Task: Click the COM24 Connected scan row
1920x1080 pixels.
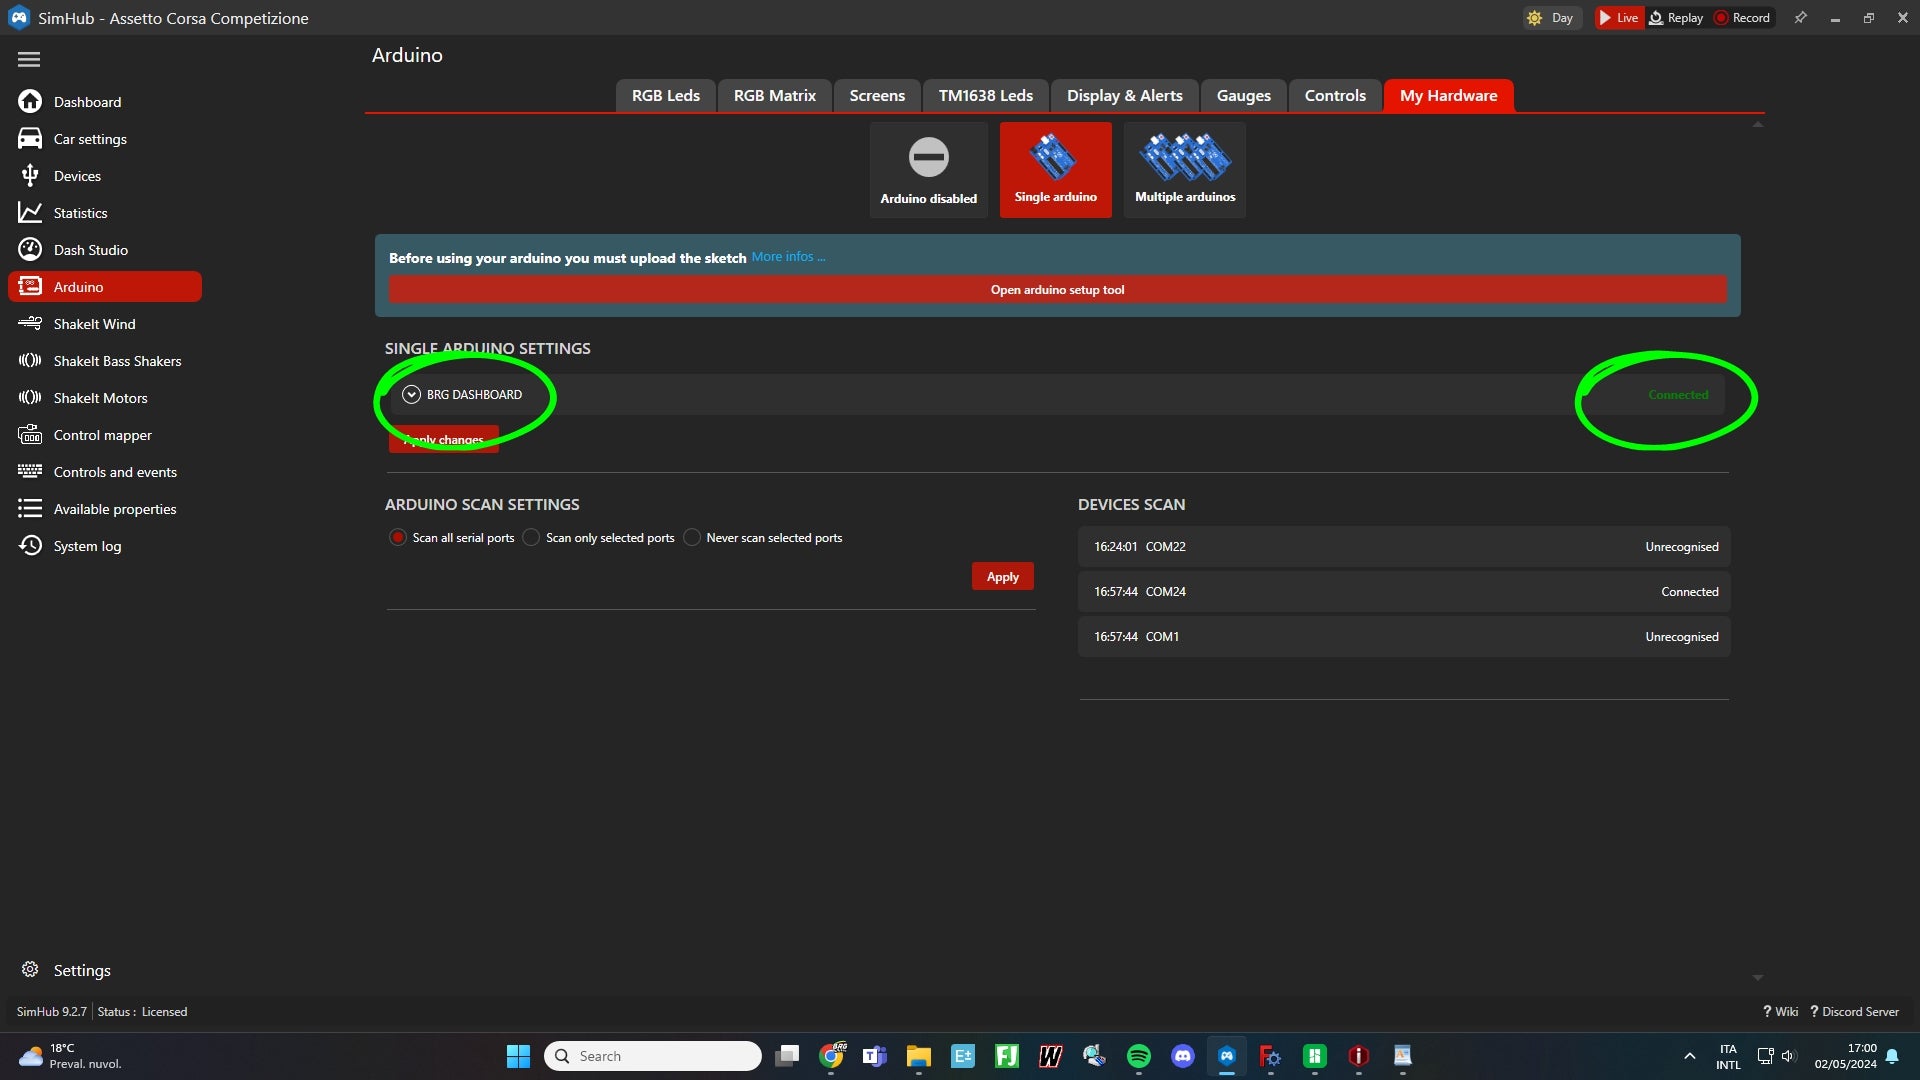Action: pyautogui.click(x=1404, y=592)
